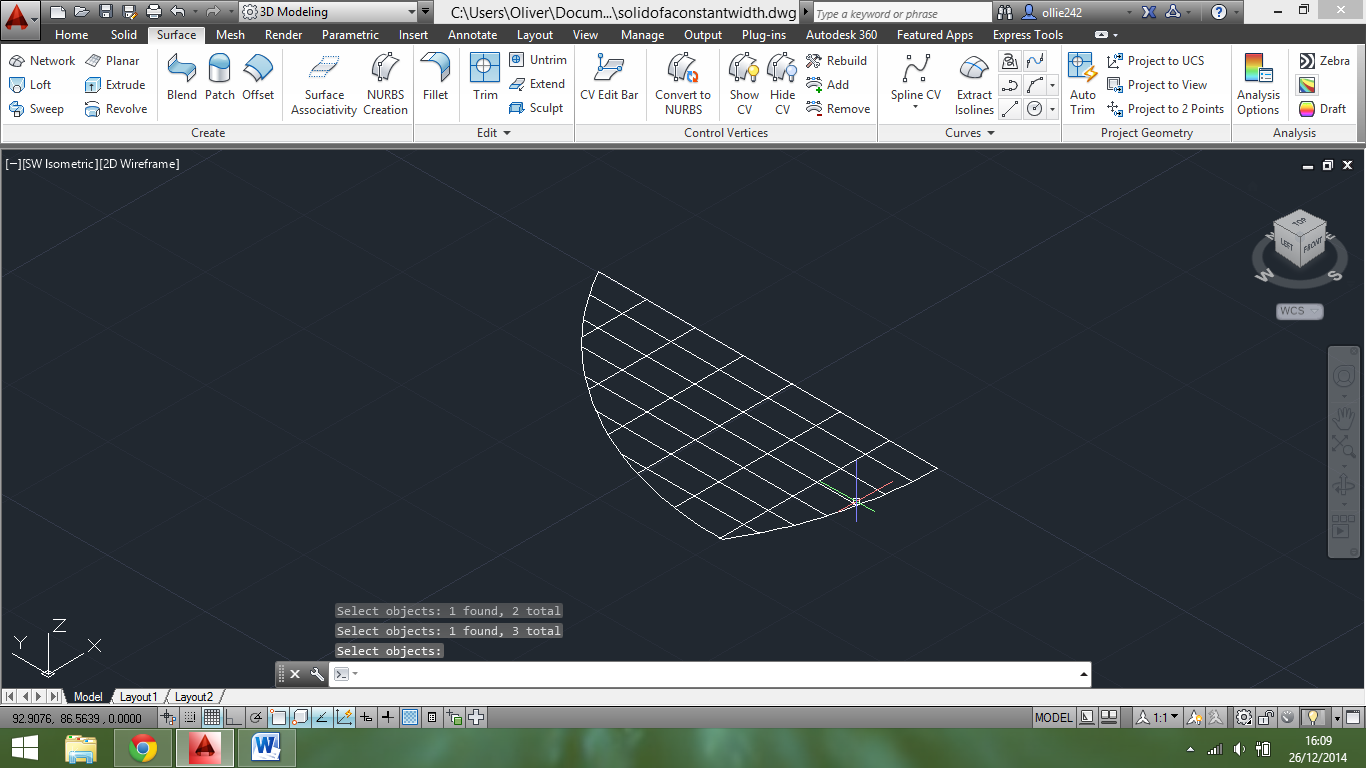Choose the surface Trim tool
This screenshot has height=768, width=1366.
click(485, 78)
